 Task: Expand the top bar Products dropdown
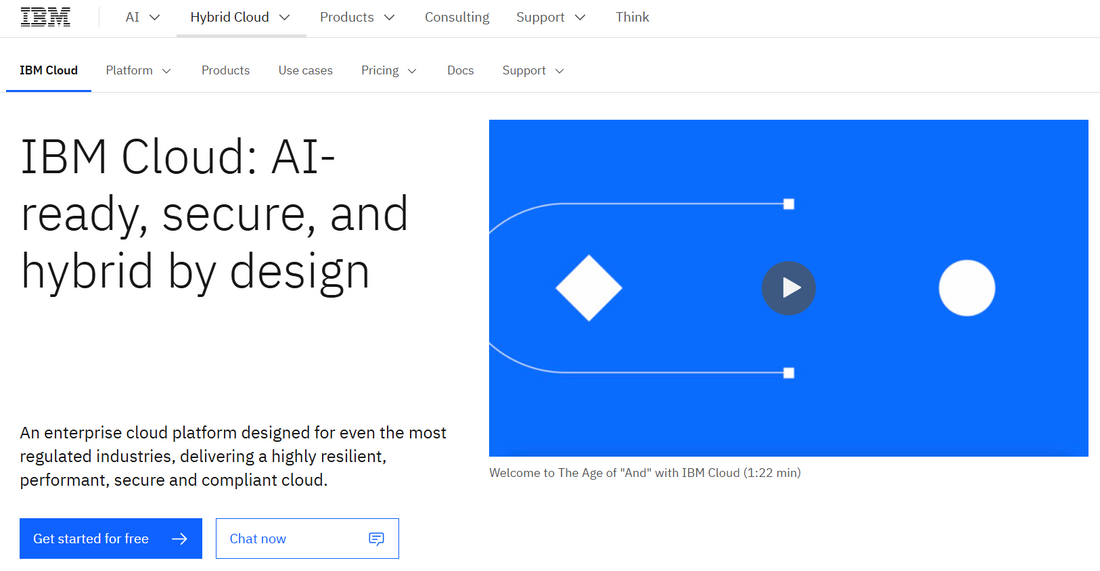(x=357, y=17)
